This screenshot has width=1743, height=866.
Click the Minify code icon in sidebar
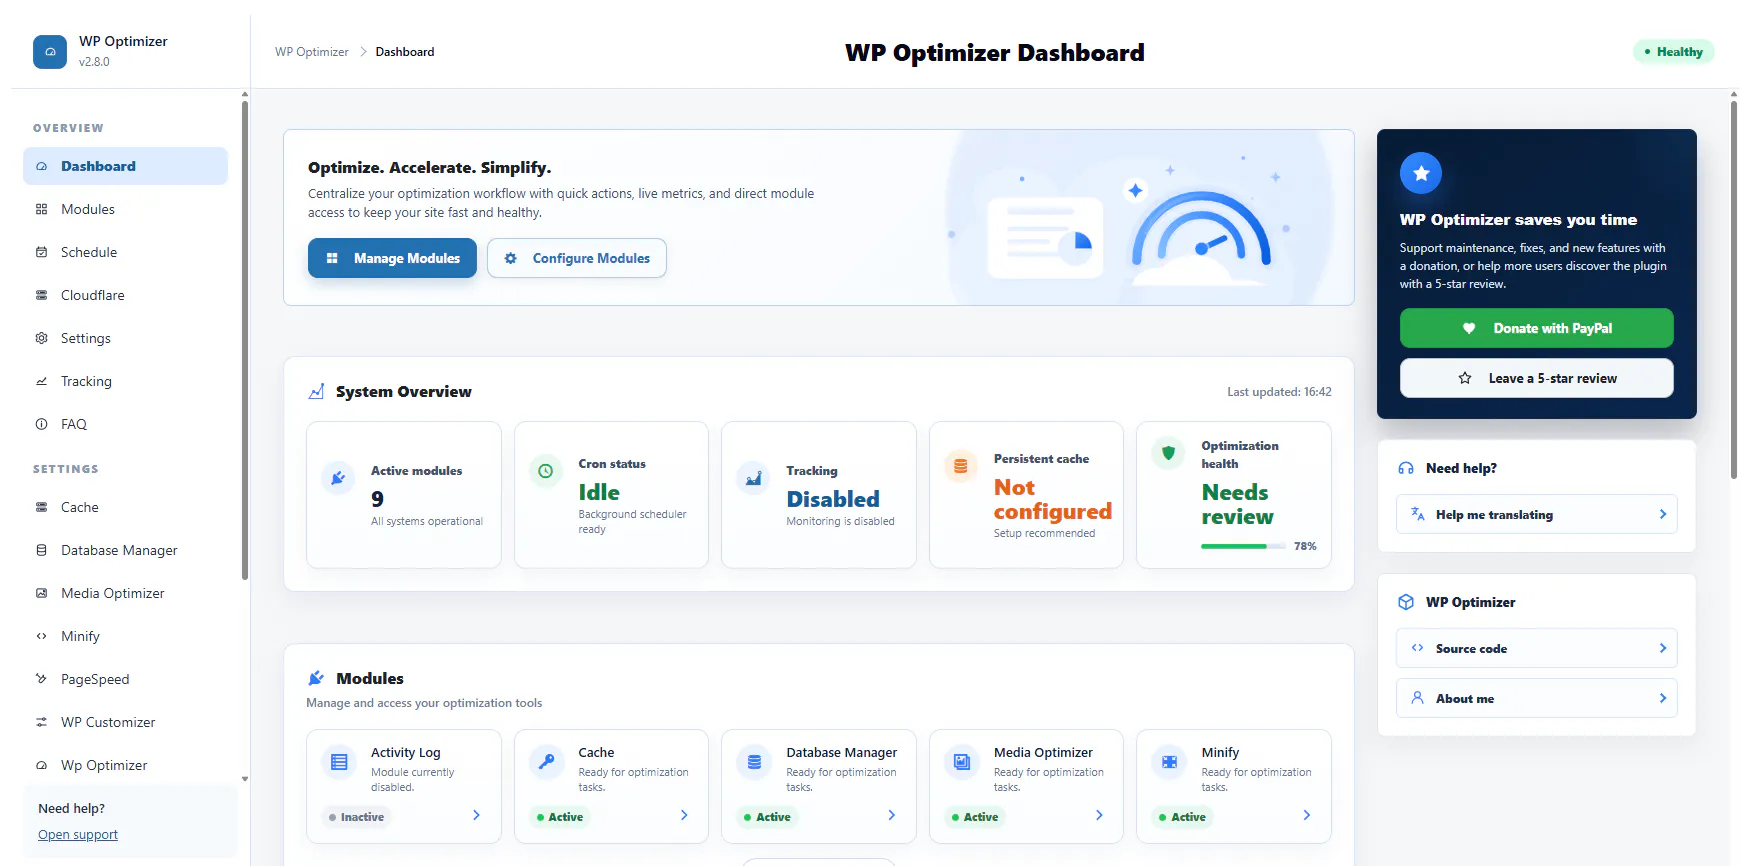tap(42, 636)
